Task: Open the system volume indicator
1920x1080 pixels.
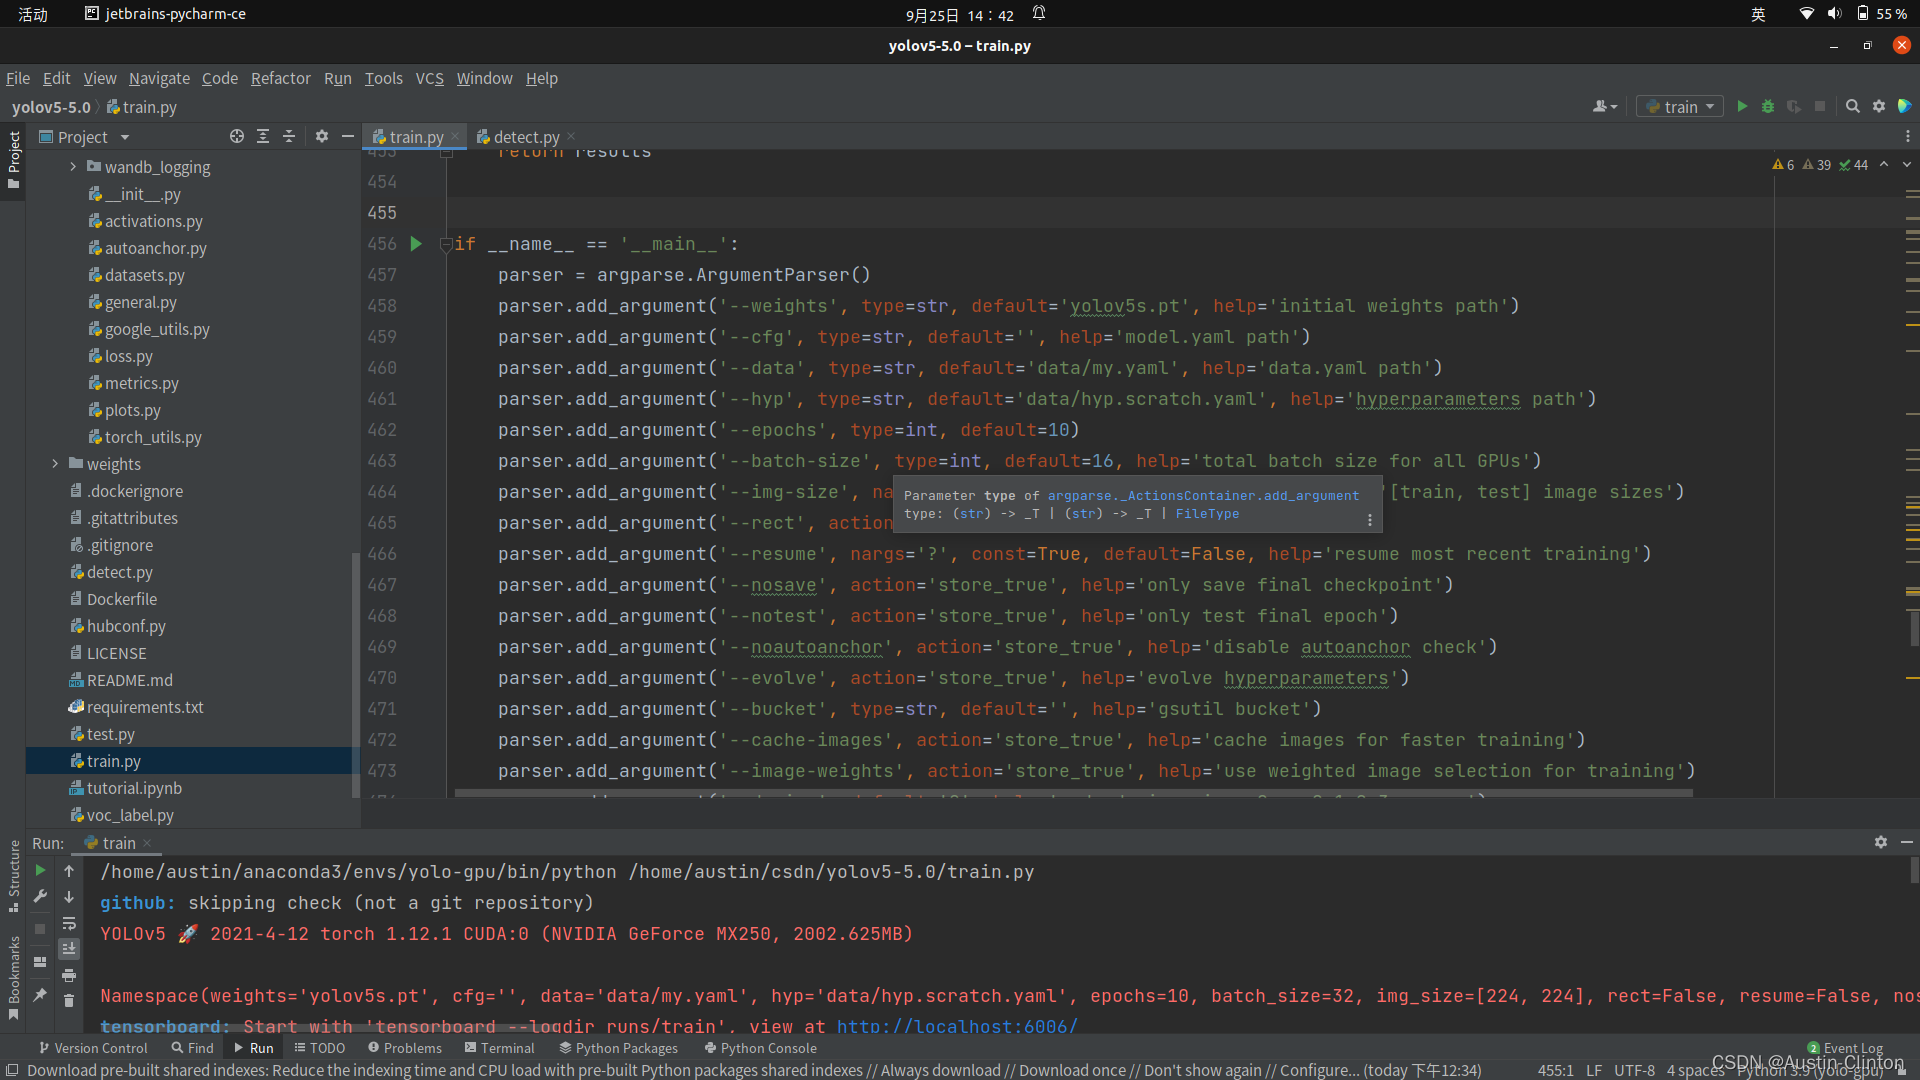Action: 1834,14
